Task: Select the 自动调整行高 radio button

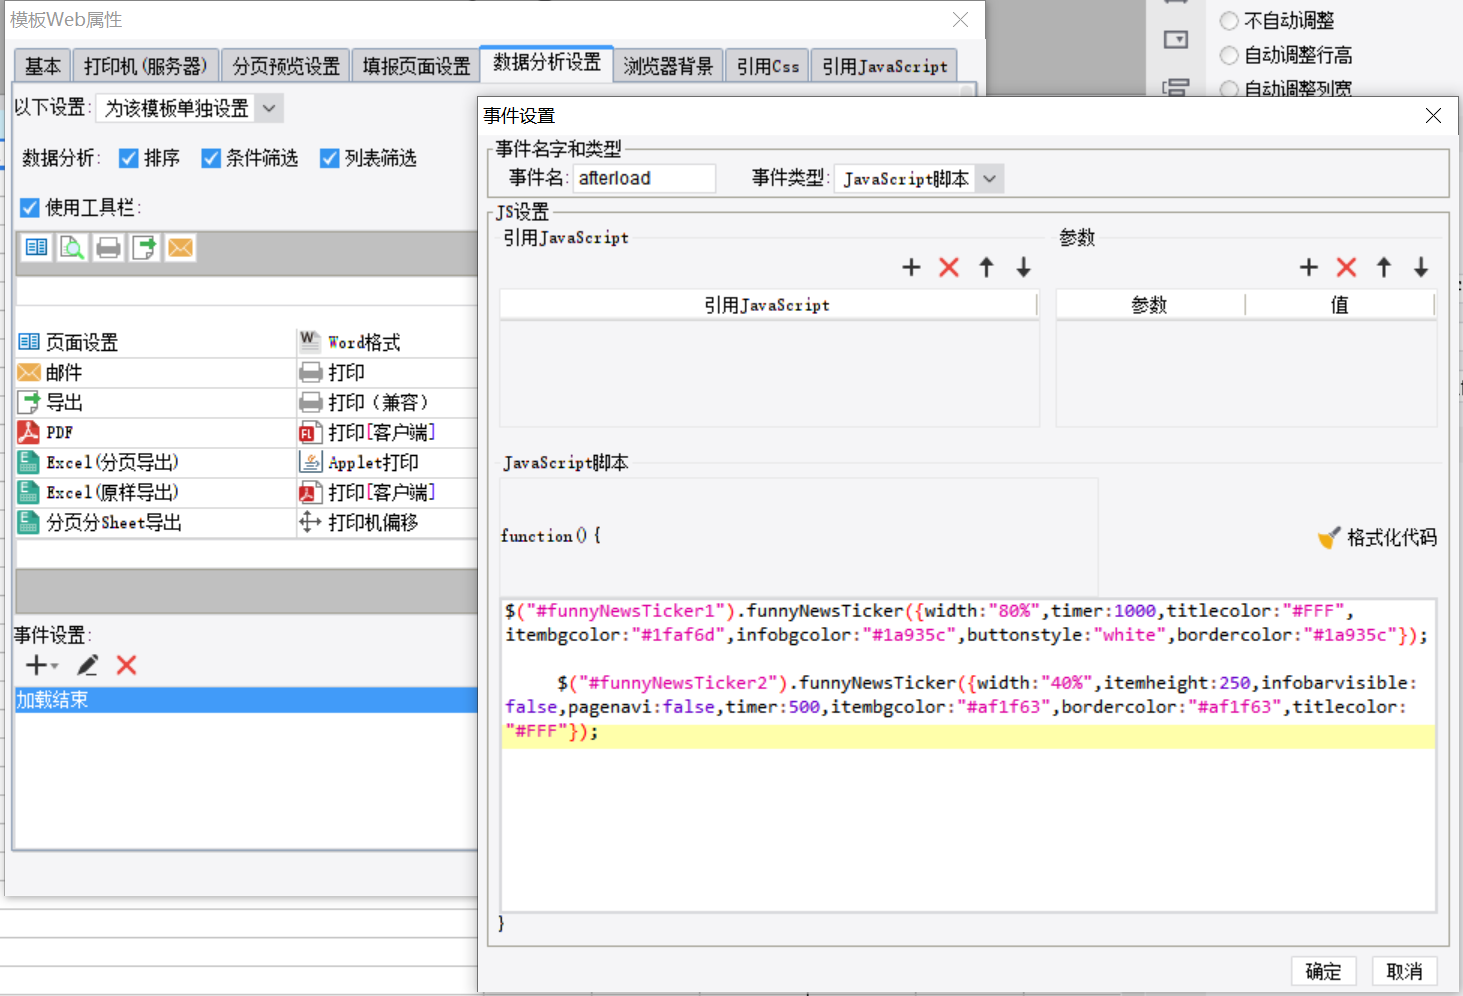Action: pos(1229,55)
